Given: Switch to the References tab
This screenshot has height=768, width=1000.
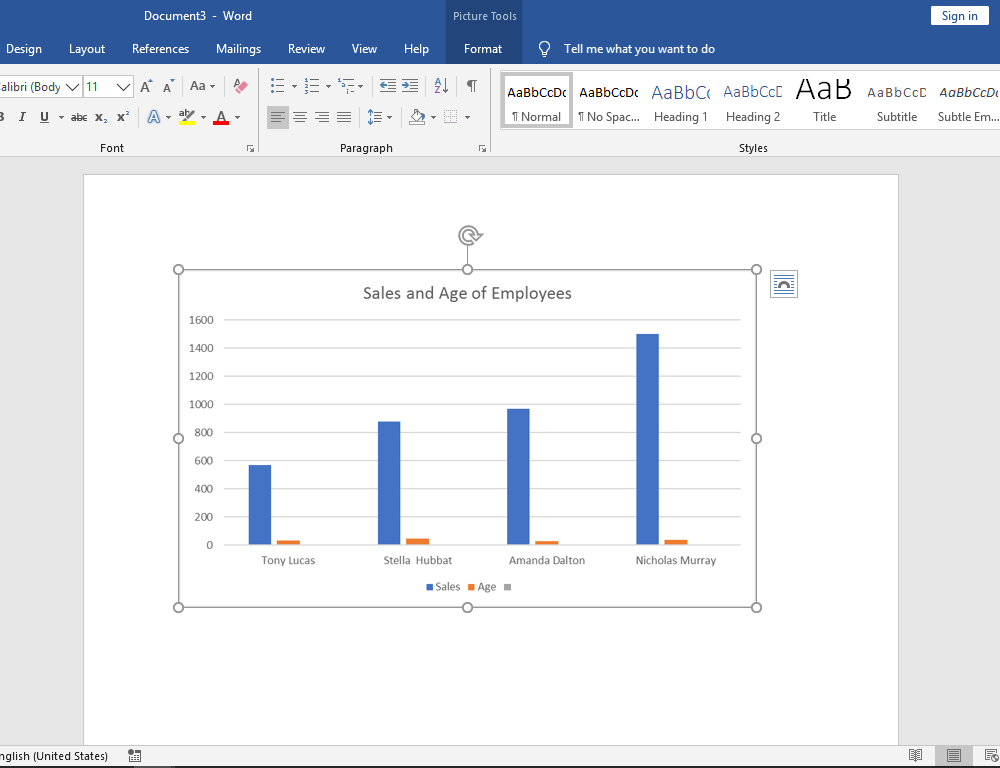Looking at the screenshot, I should (160, 49).
